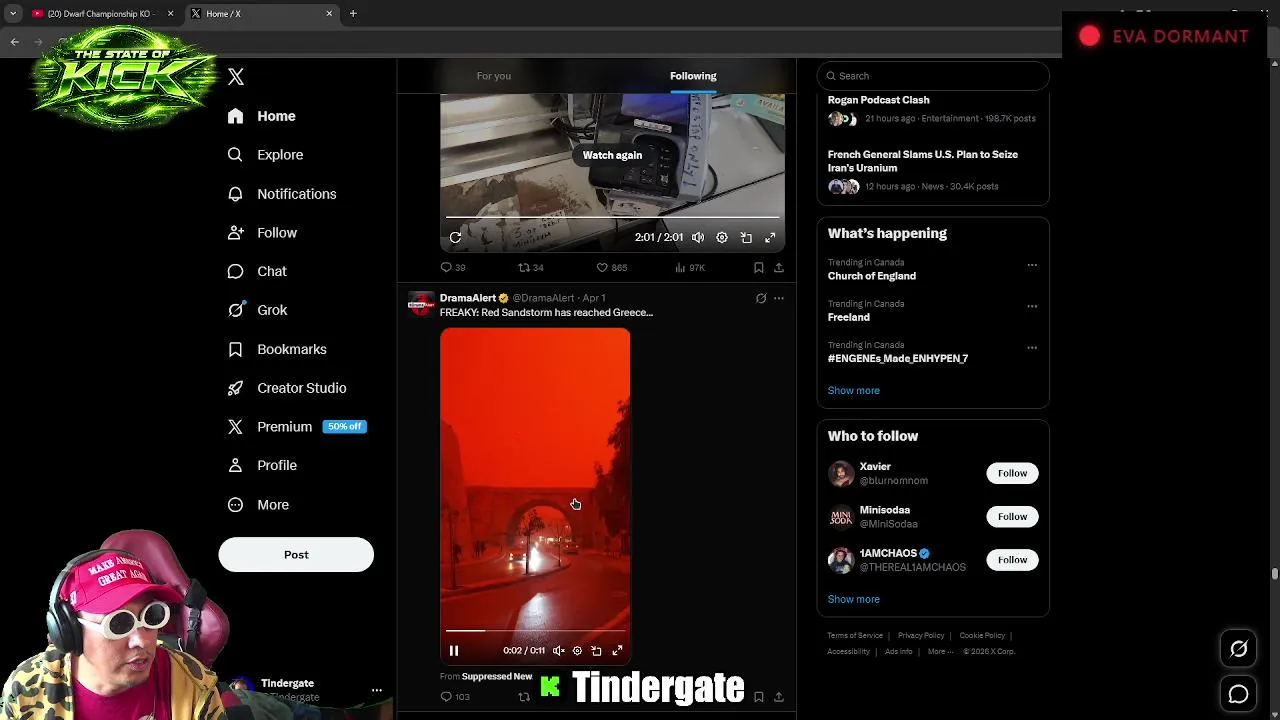Click Show more under What's happening

coord(854,391)
